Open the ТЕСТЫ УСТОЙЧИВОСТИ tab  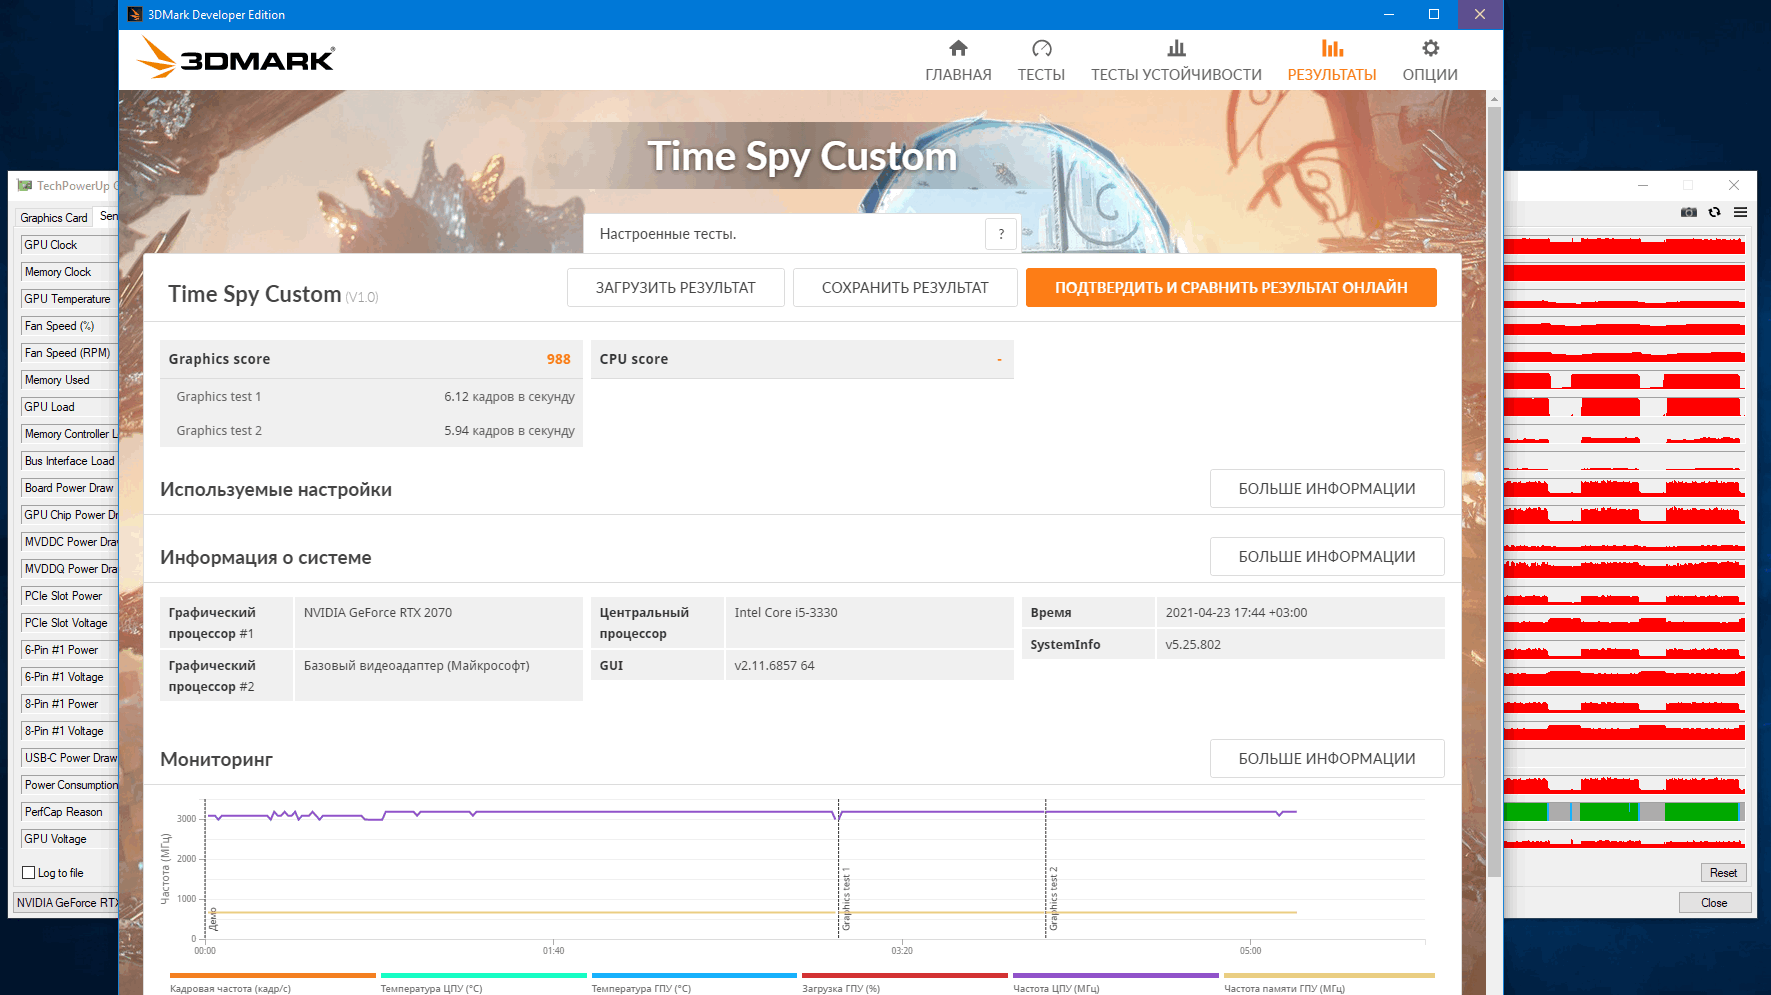[x=1176, y=61]
